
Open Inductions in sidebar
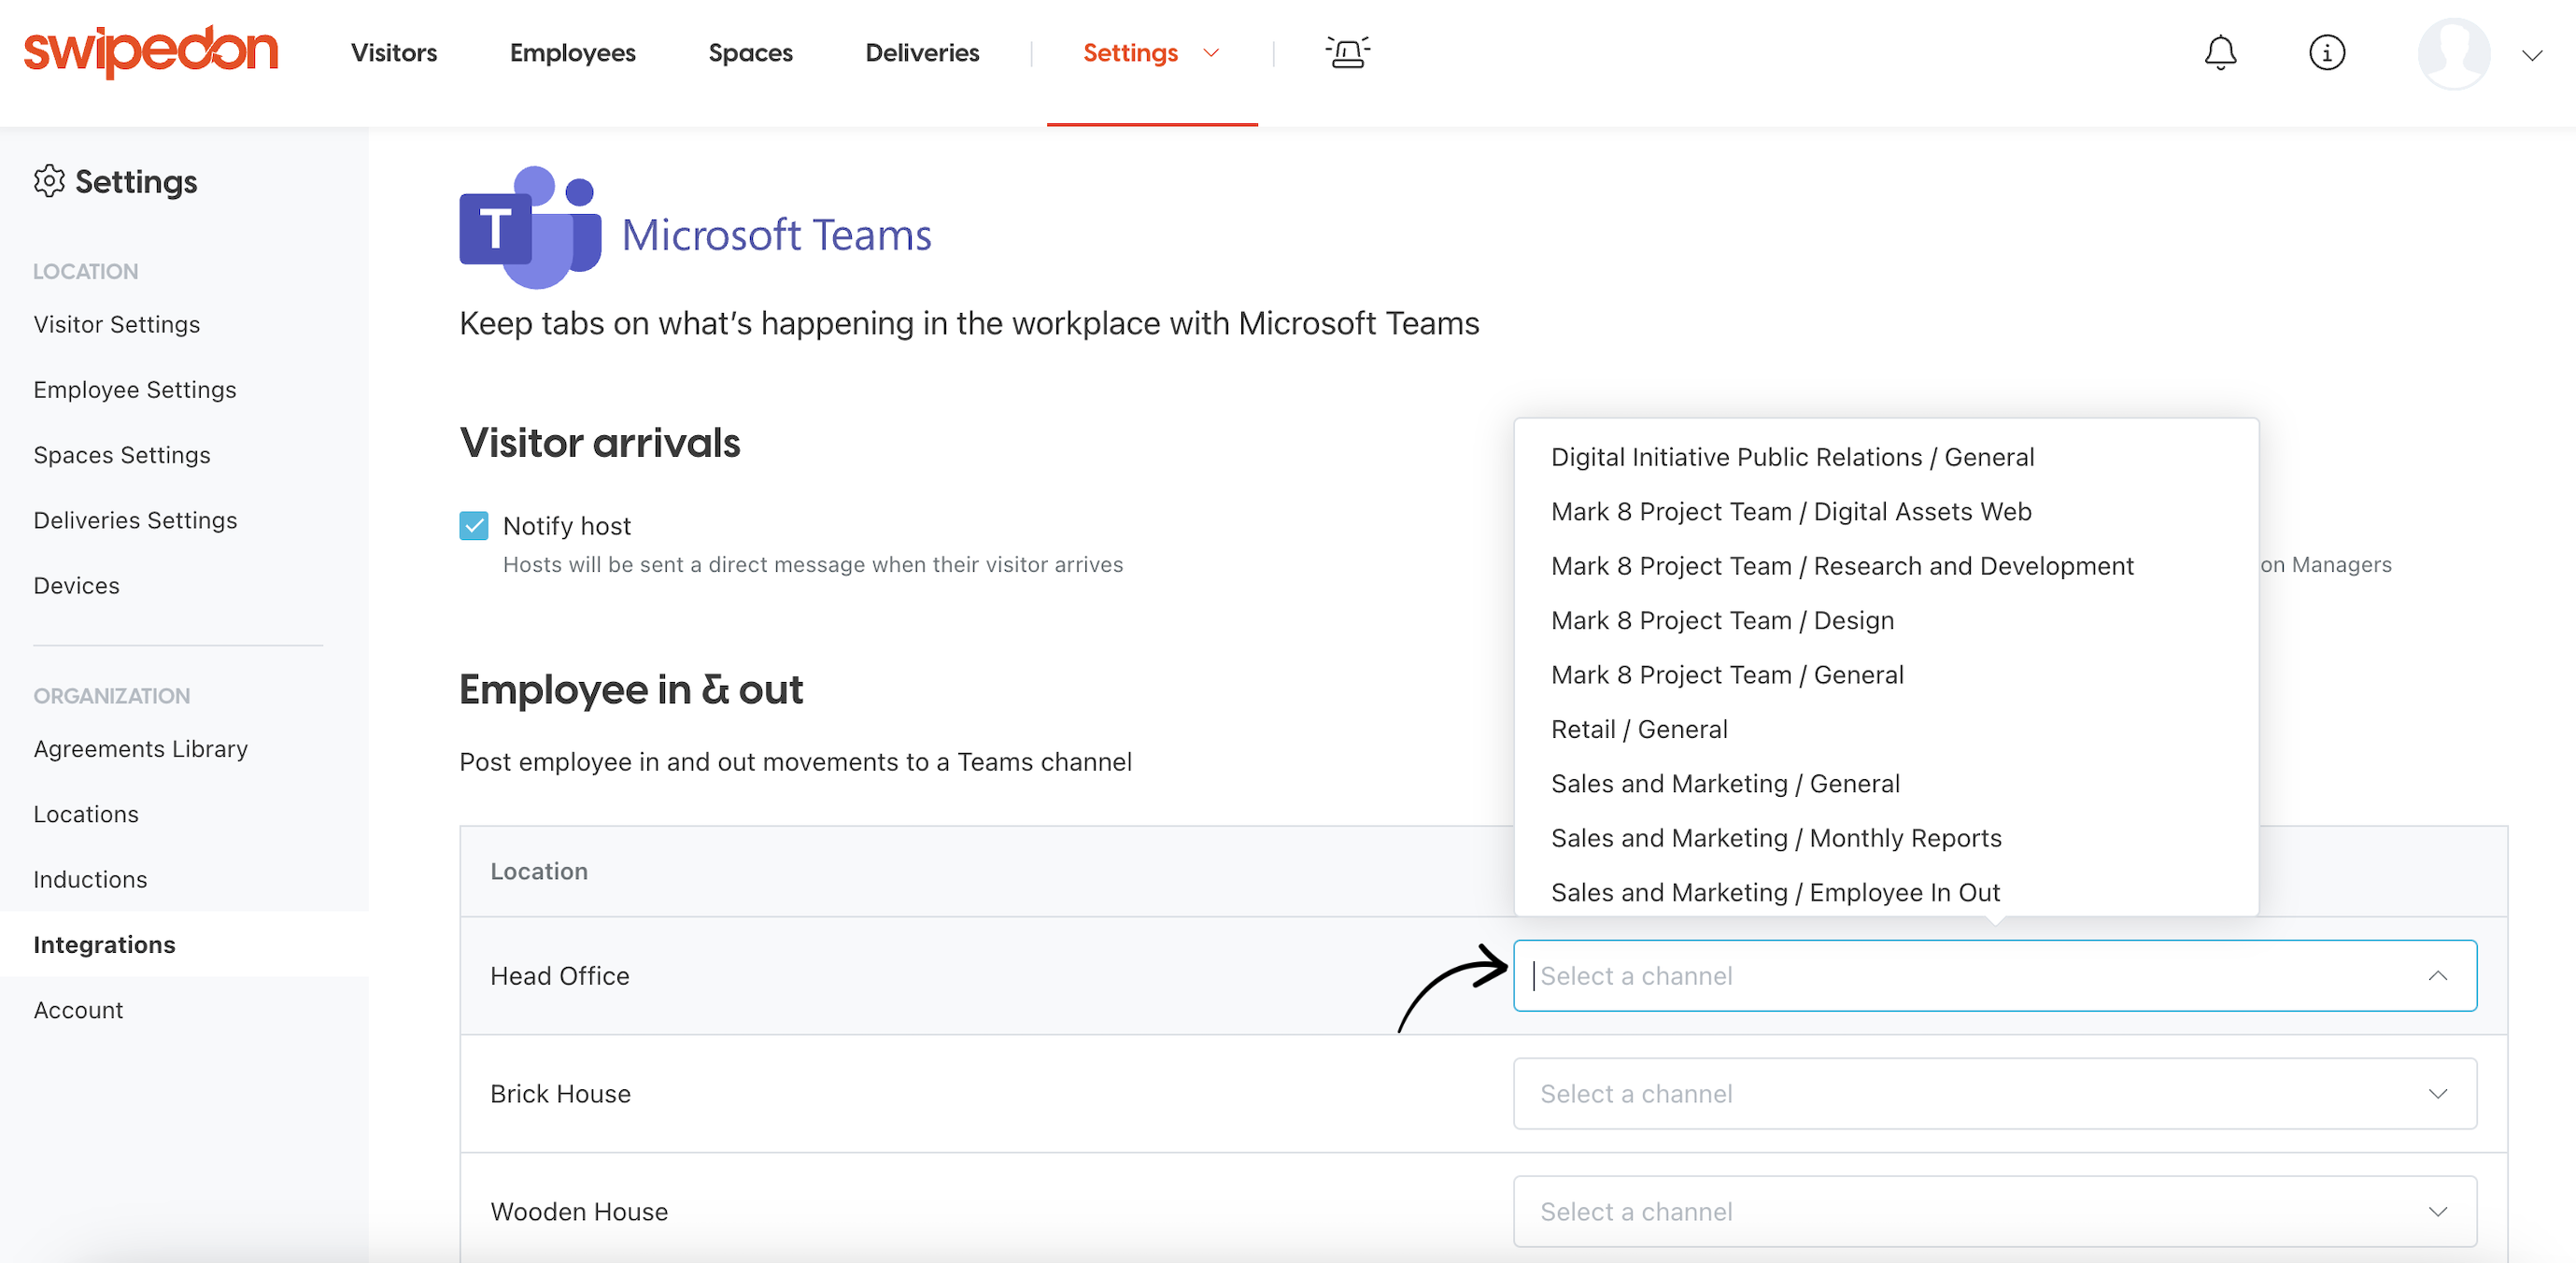click(90, 880)
